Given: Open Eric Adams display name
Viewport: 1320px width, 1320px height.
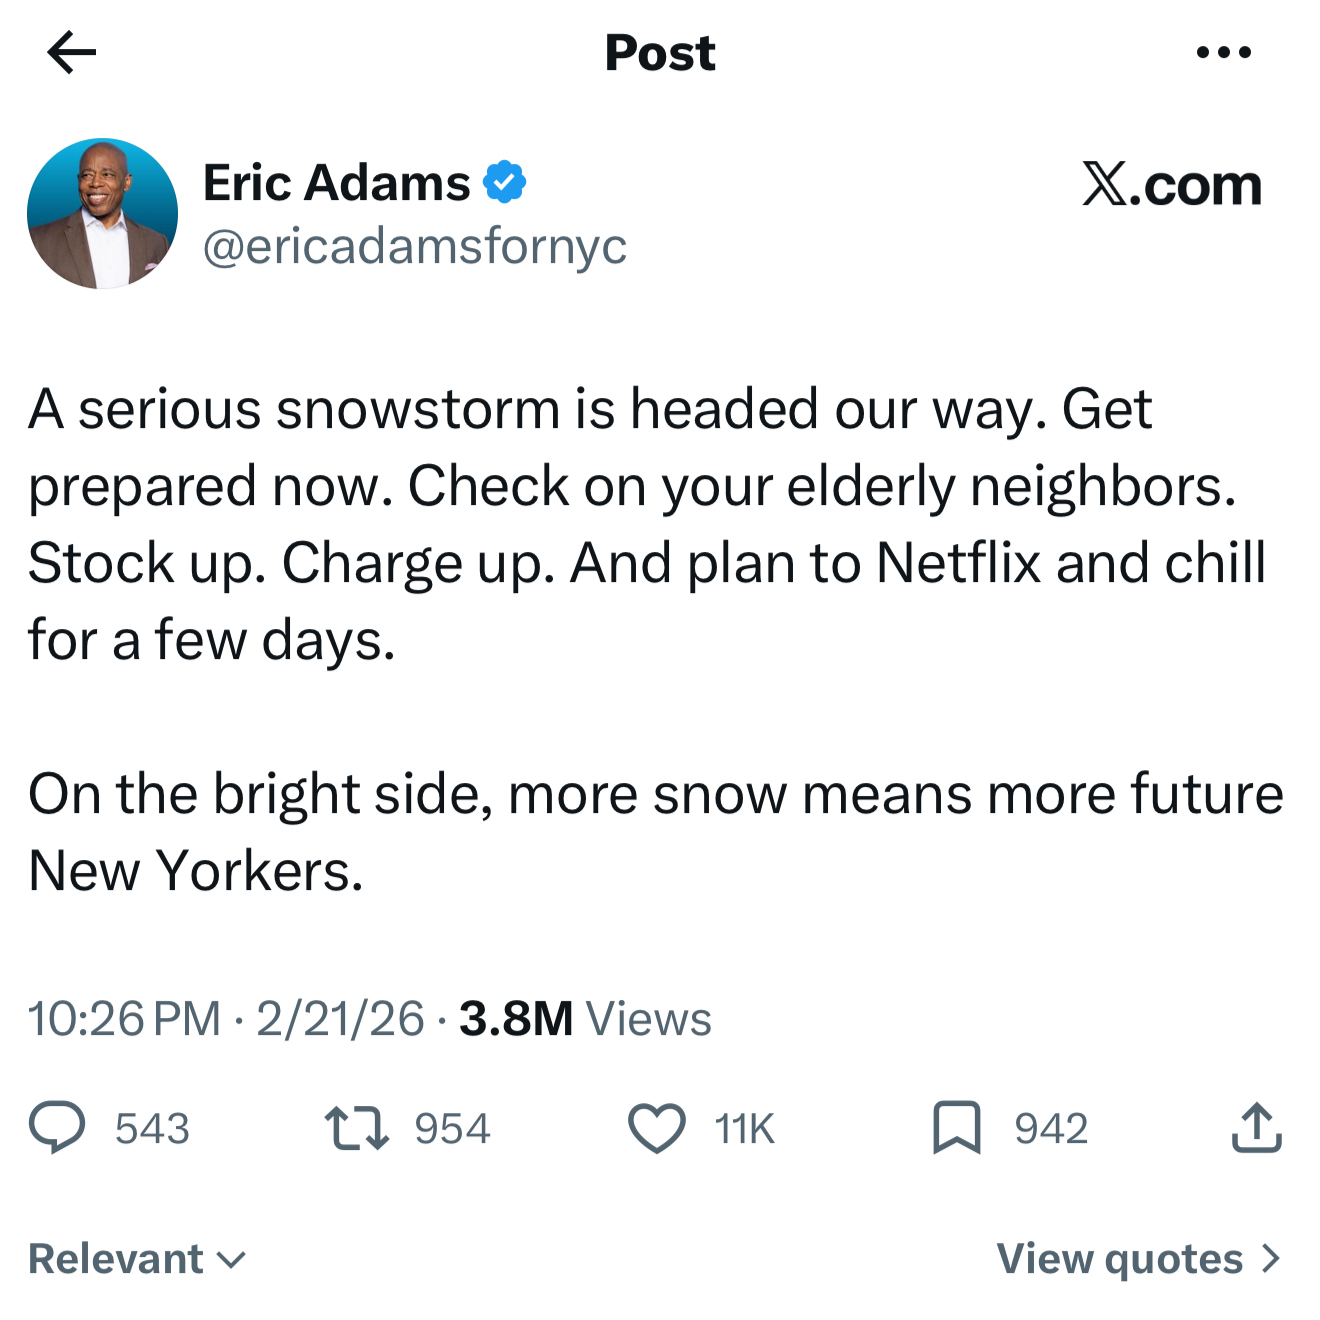Looking at the screenshot, I should click(x=337, y=182).
